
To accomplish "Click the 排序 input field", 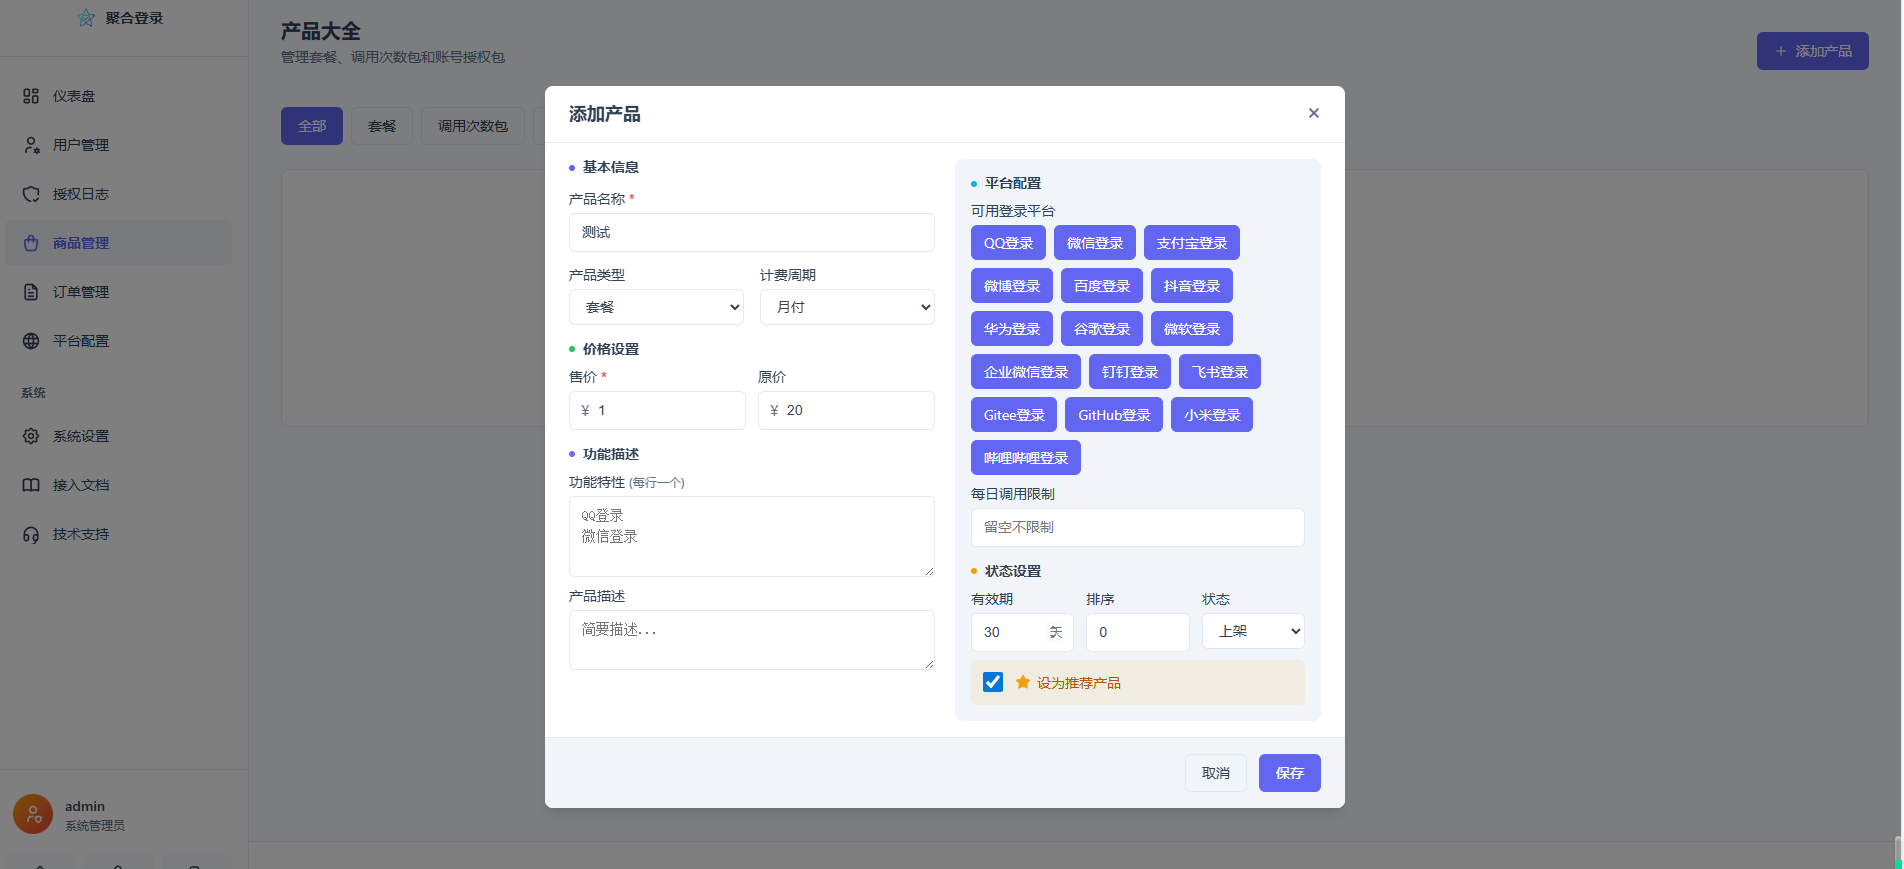I will 1138,632.
